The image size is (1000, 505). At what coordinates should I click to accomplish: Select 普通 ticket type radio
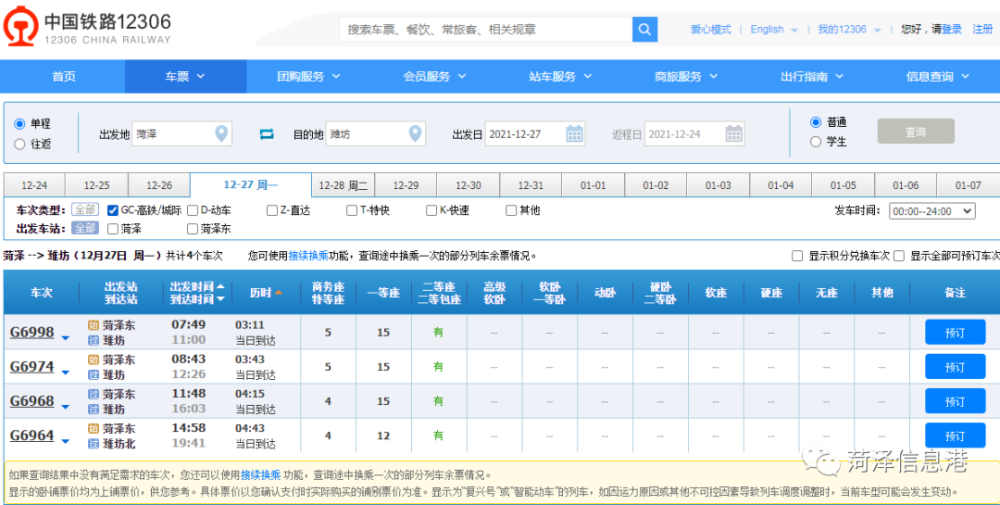(x=816, y=122)
